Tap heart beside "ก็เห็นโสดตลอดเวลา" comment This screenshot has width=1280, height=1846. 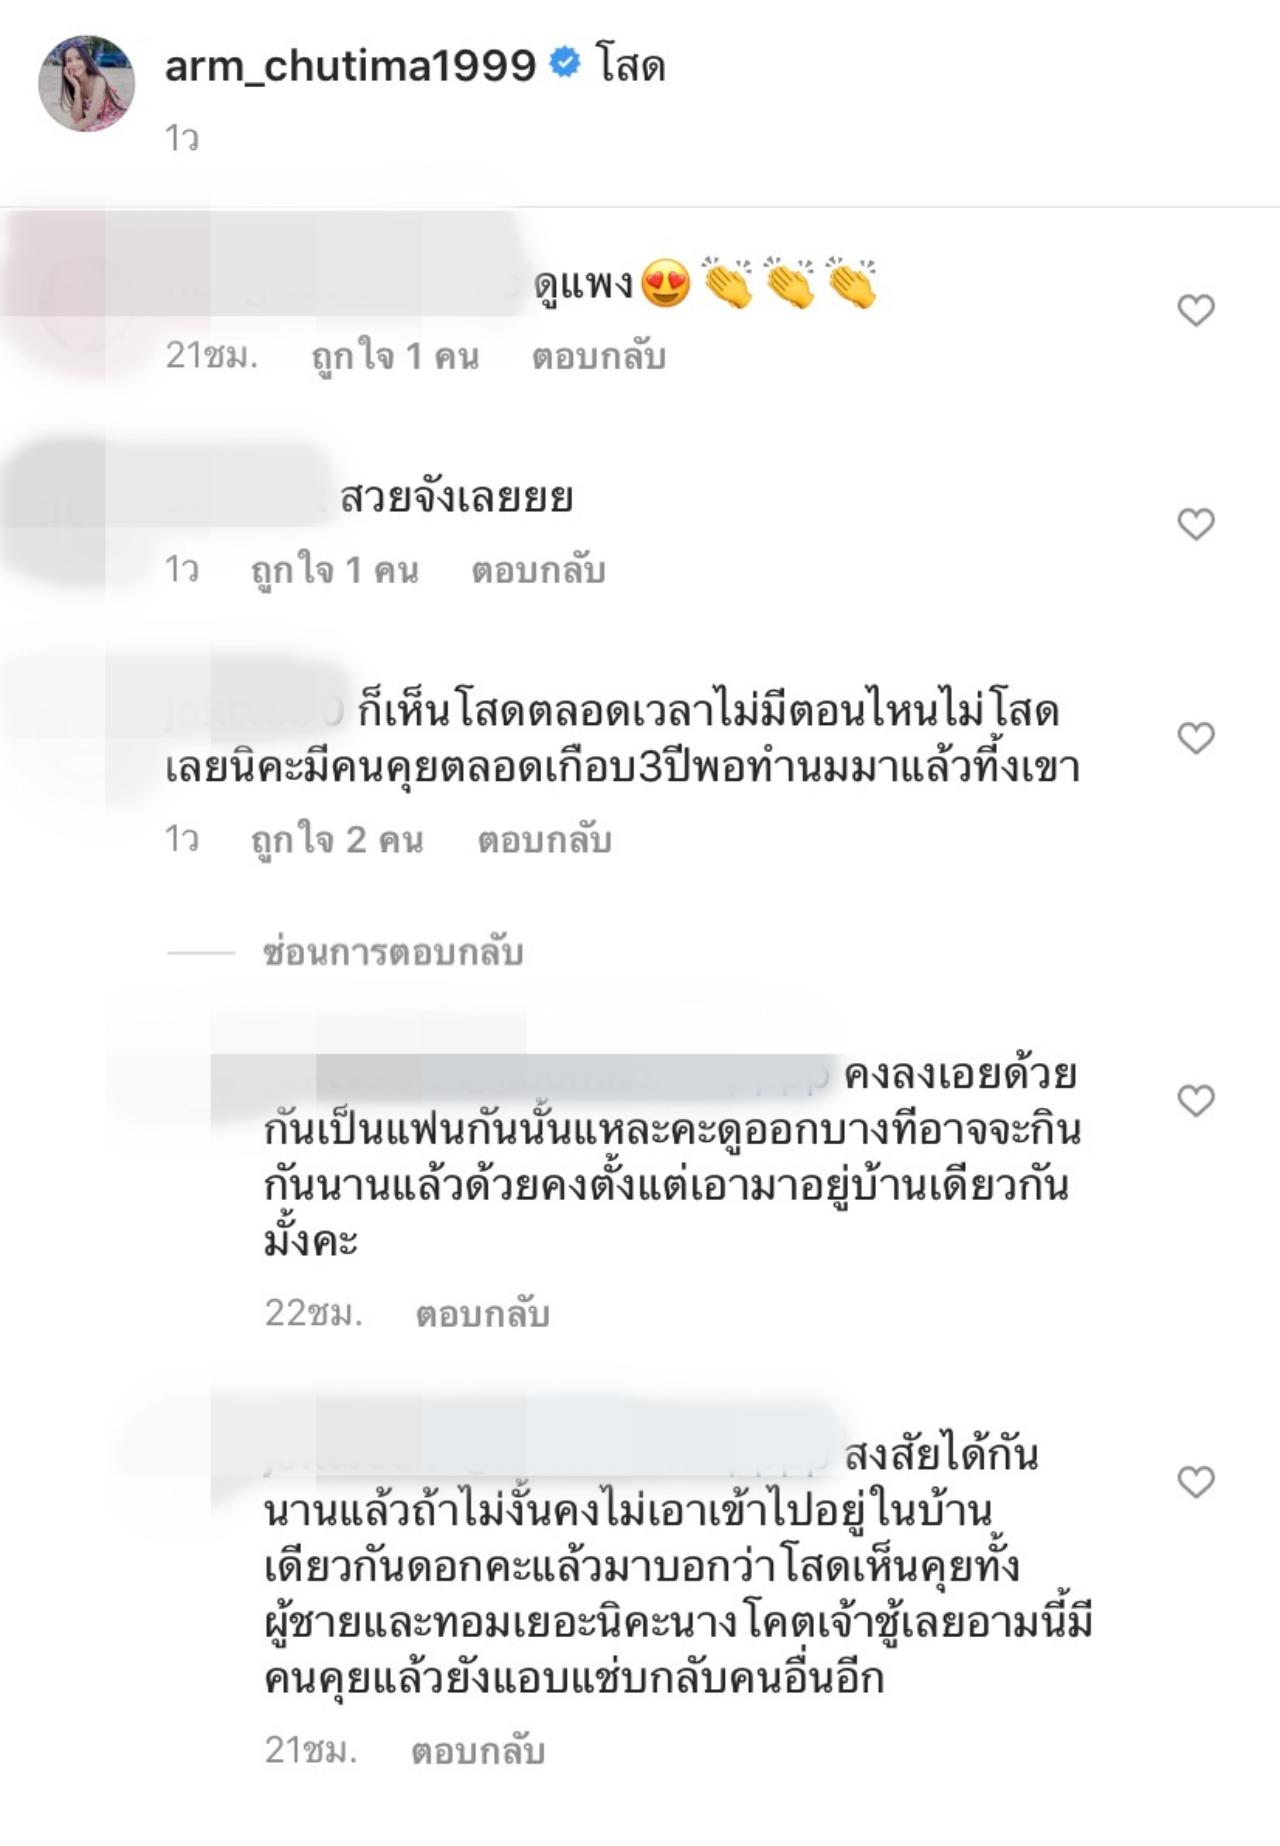[1195, 738]
